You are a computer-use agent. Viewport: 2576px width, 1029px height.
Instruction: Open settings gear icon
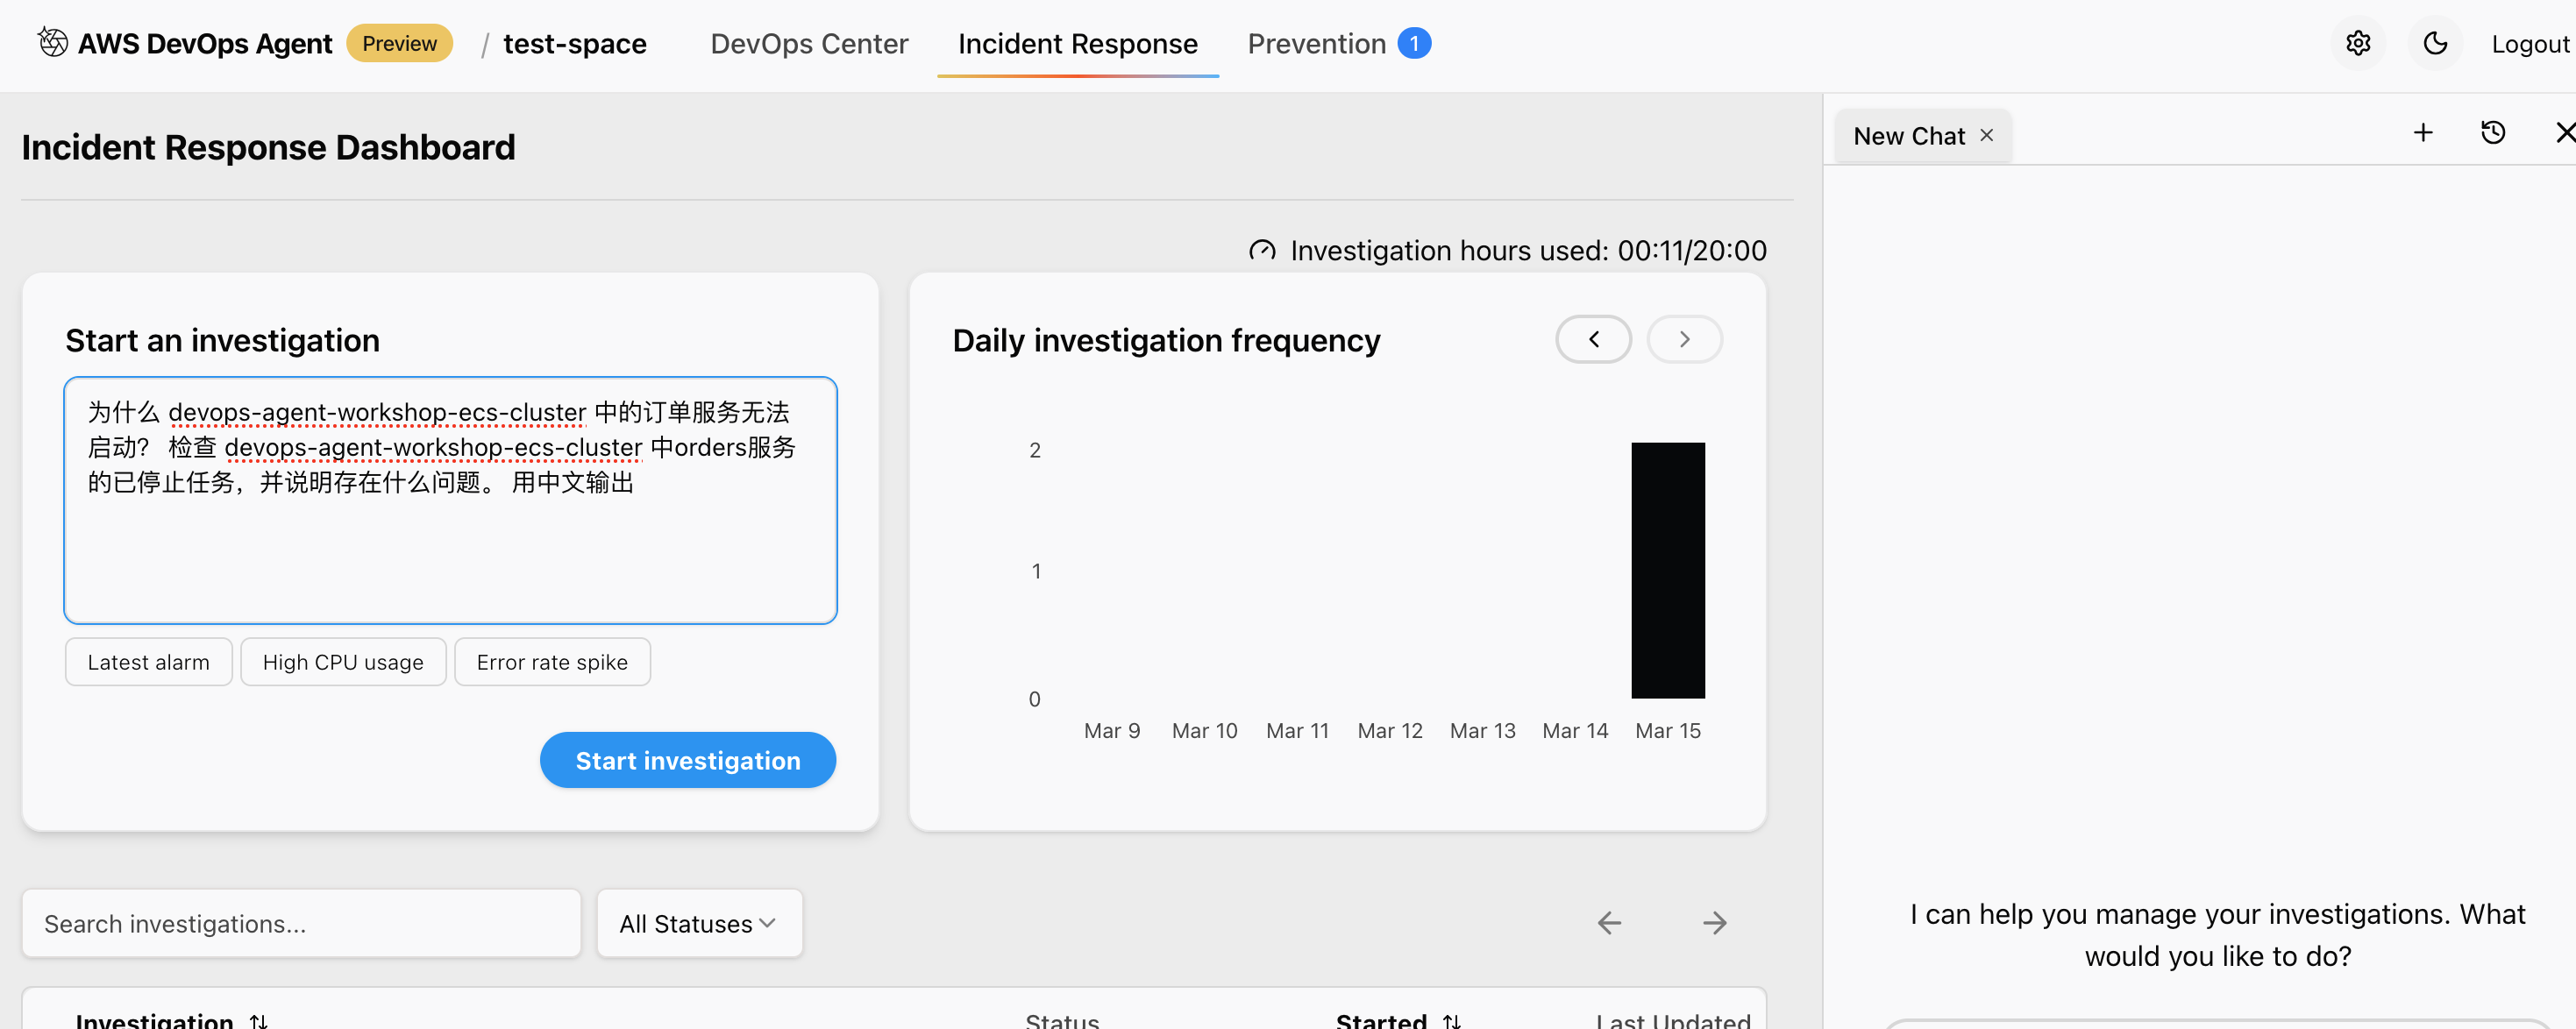pyautogui.click(x=2357, y=44)
